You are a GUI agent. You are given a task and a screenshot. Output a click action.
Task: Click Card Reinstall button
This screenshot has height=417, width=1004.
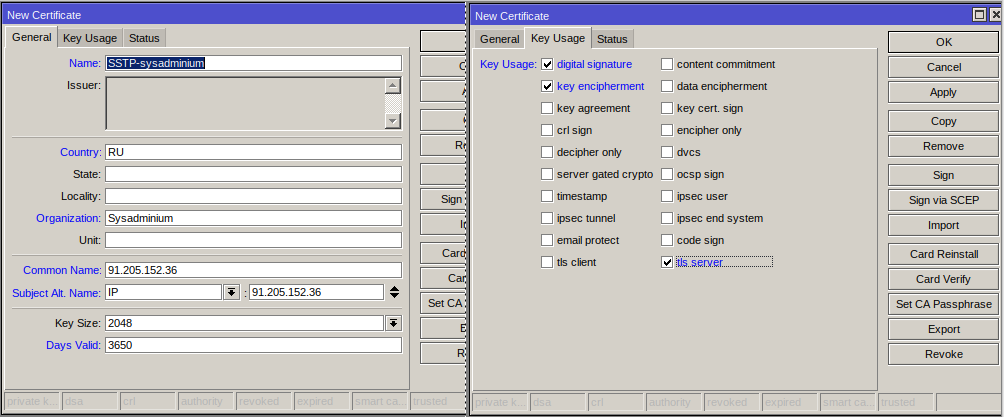click(x=943, y=254)
